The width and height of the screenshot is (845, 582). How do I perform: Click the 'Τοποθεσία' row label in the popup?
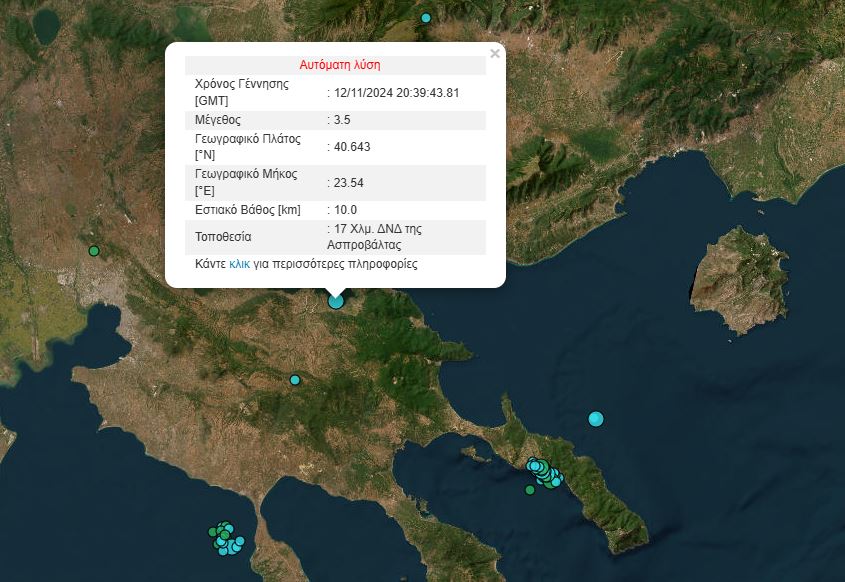pyautogui.click(x=223, y=237)
